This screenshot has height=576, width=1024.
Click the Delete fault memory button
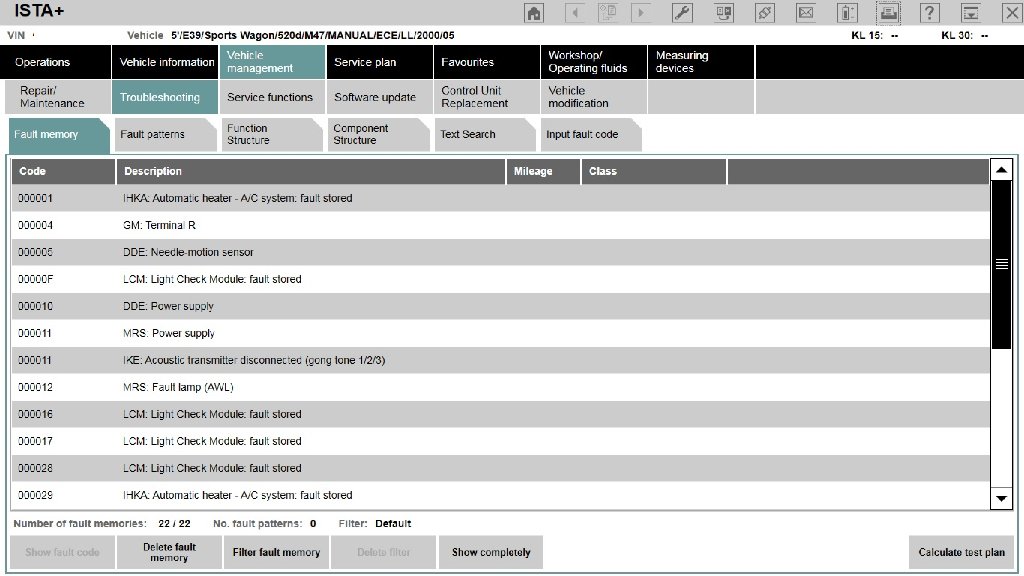(170, 552)
